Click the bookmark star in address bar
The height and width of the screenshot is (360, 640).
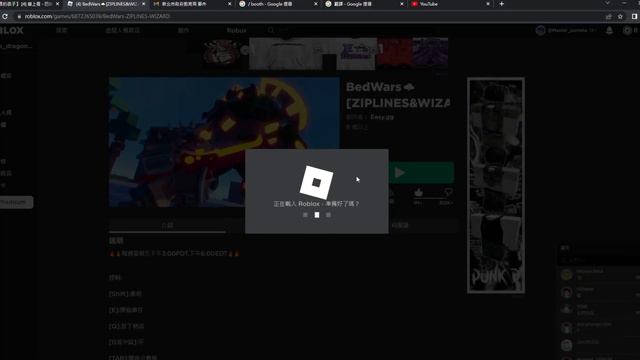(620, 16)
